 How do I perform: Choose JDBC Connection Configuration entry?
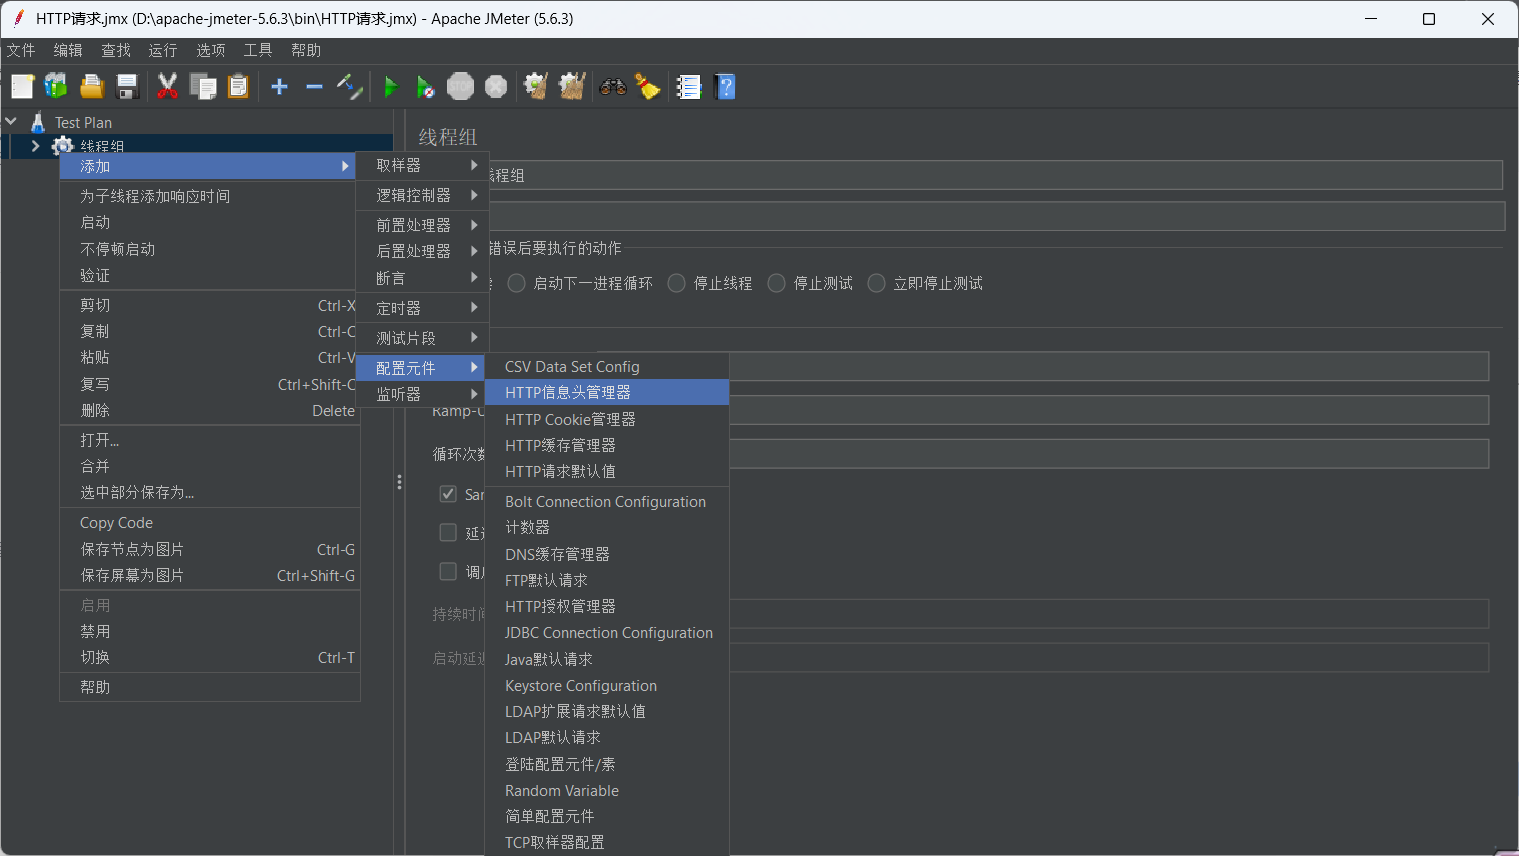pyautogui.click(x=607, y=633)
